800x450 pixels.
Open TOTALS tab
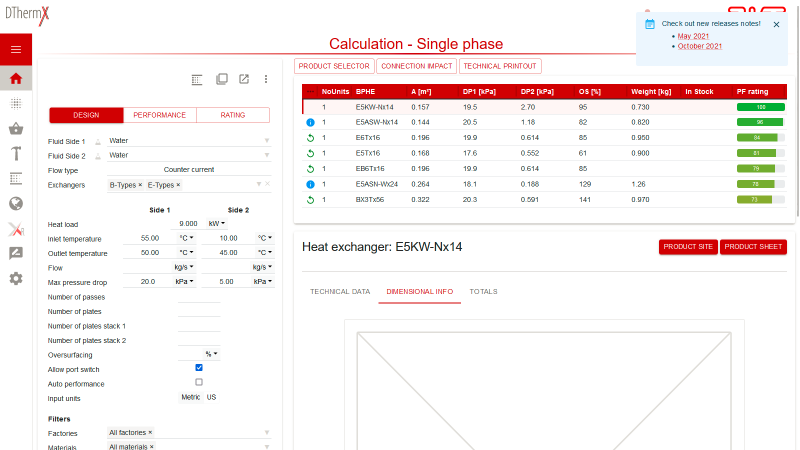click(483, 292)
